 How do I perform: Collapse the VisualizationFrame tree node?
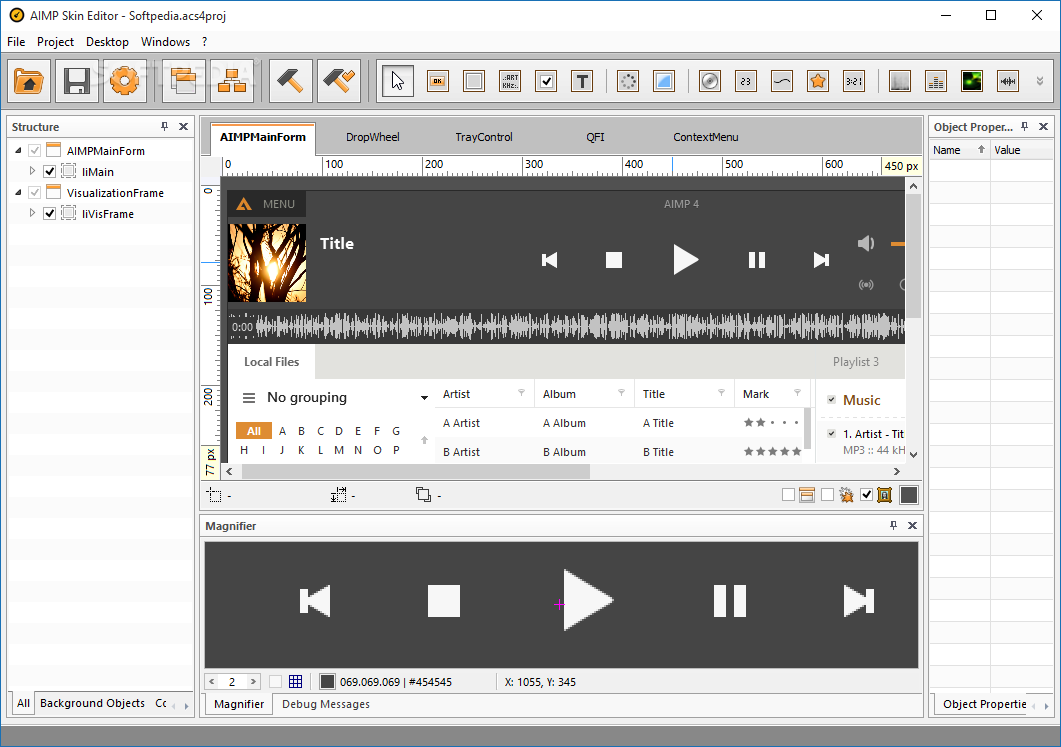click(x=18, y=193)
